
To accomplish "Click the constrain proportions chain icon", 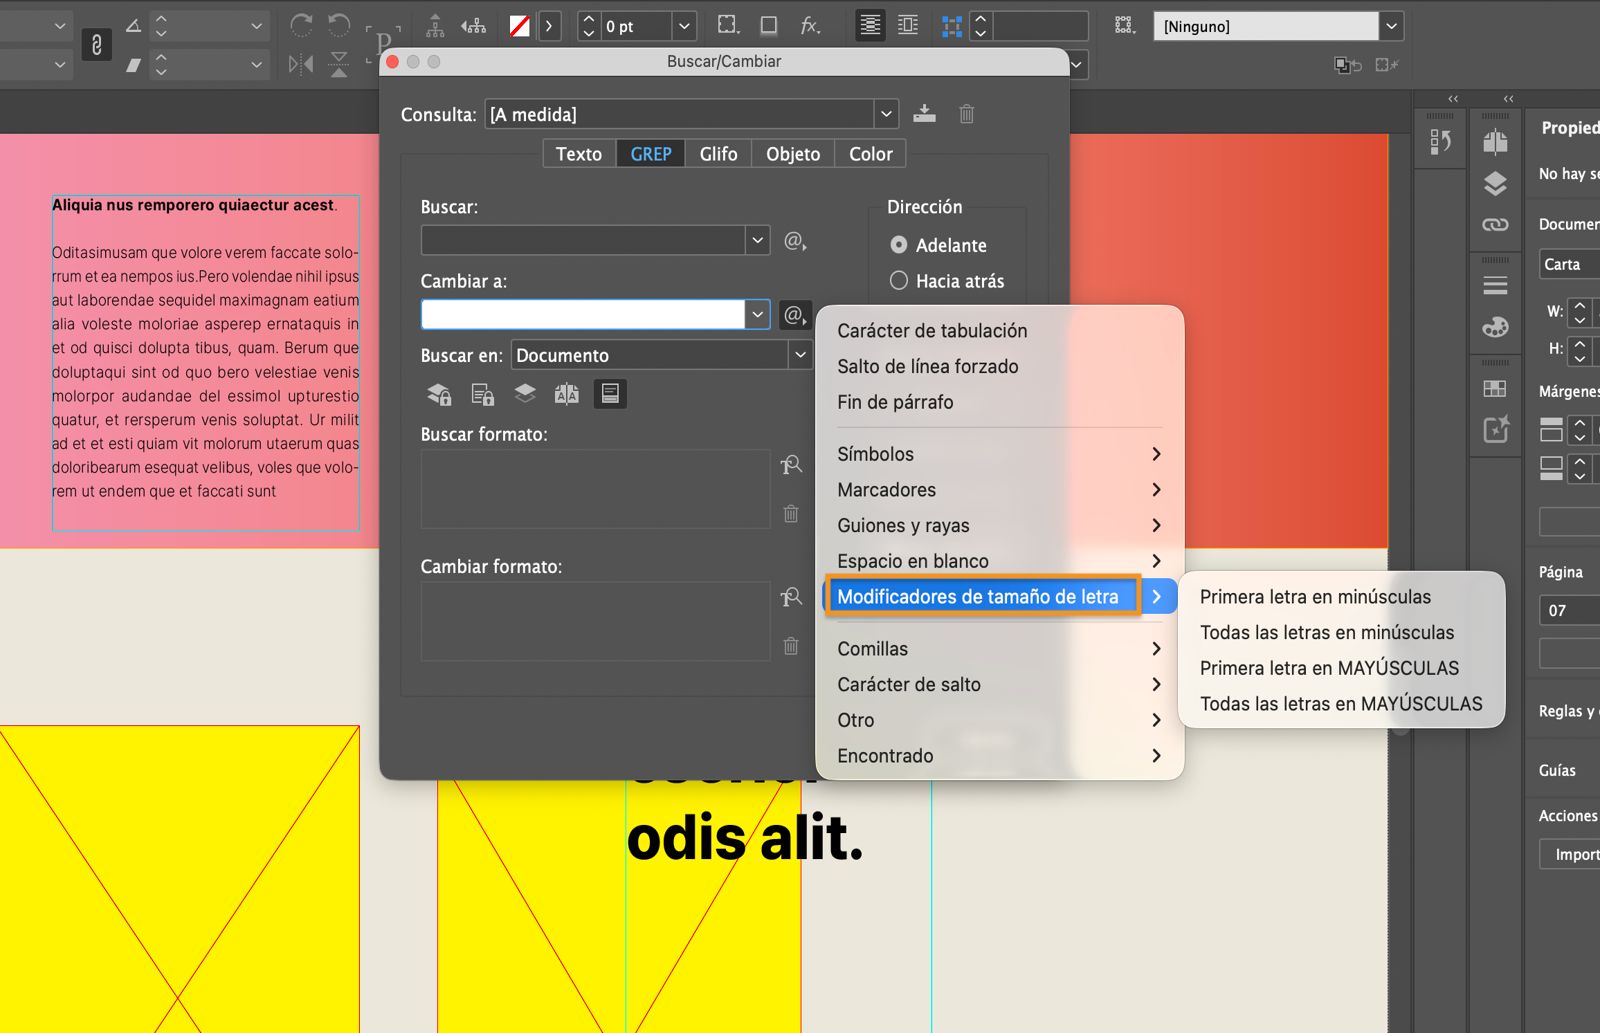I will pyautogui.click(x=96, y=45).
